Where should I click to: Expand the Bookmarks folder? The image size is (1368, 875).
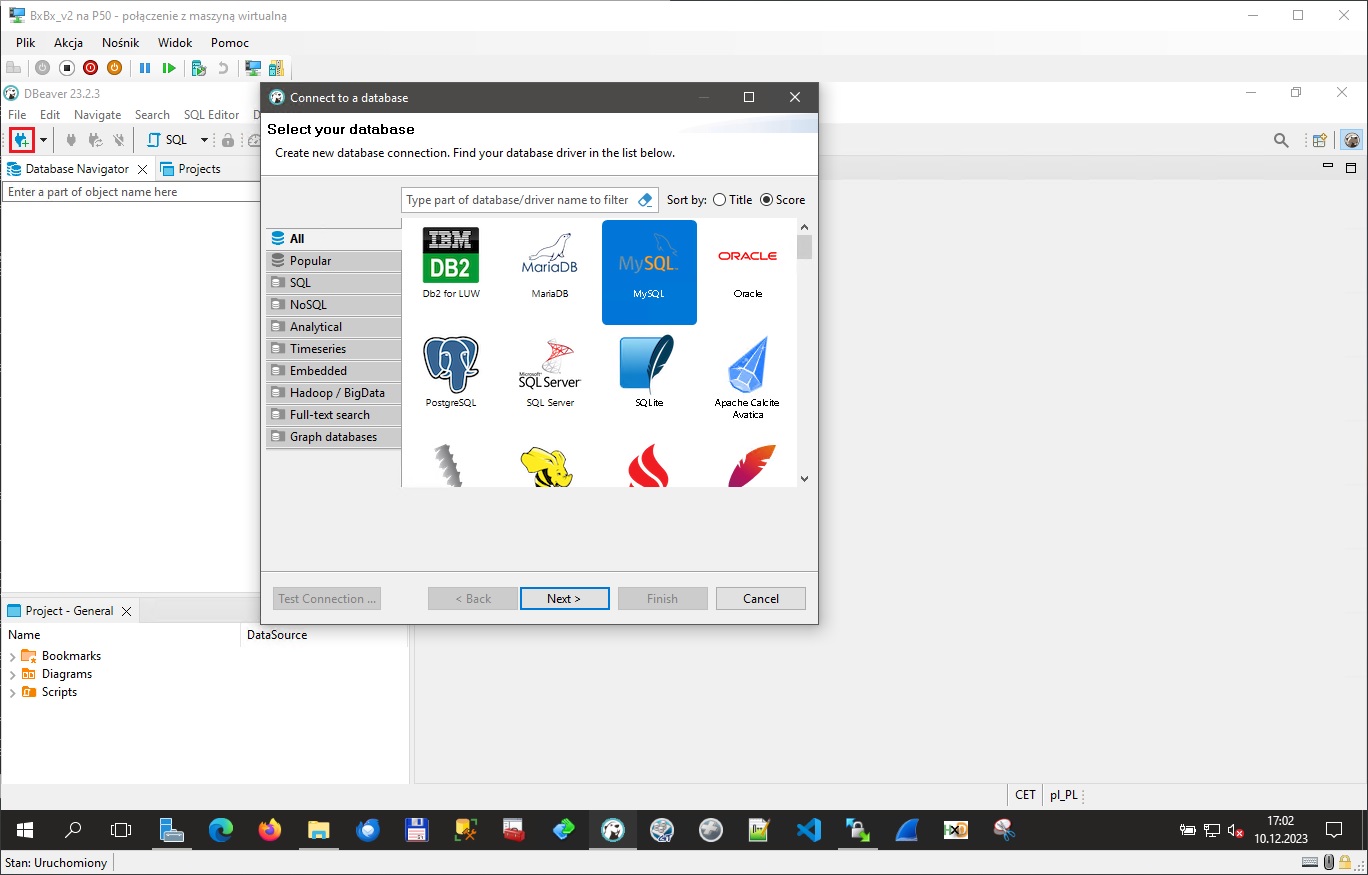[x=13, y=656]
